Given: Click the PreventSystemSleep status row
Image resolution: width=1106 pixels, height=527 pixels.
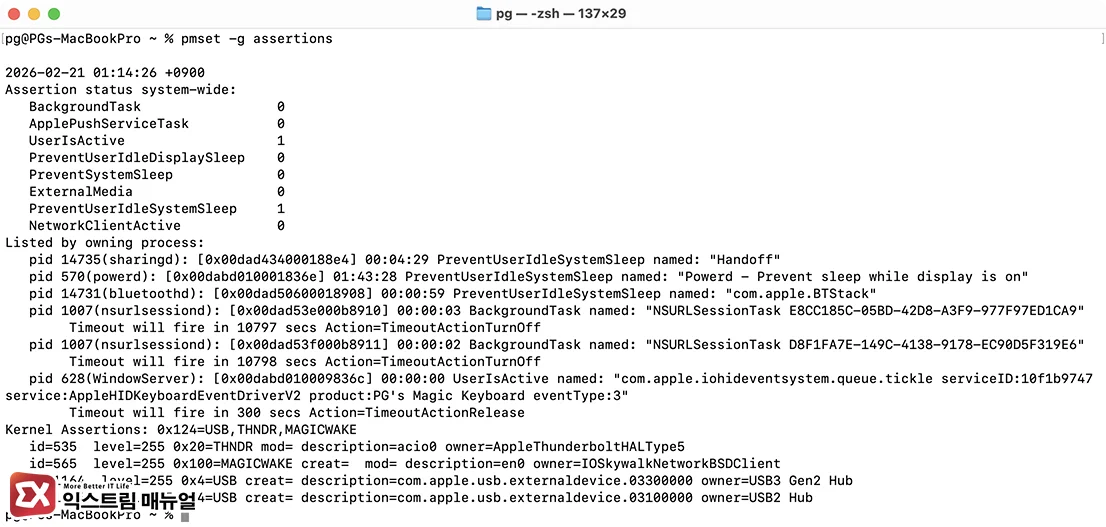Looking at the screenshot, I should click(x=156, y=174).
